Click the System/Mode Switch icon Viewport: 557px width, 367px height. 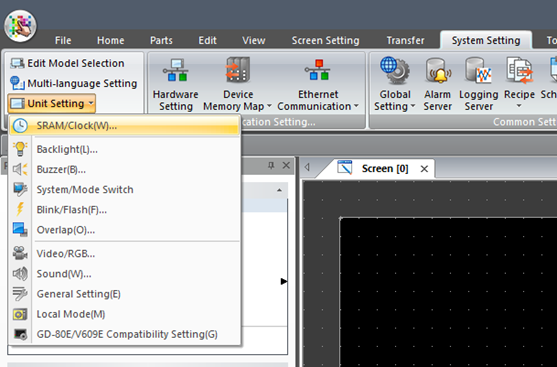click(20, 189)
